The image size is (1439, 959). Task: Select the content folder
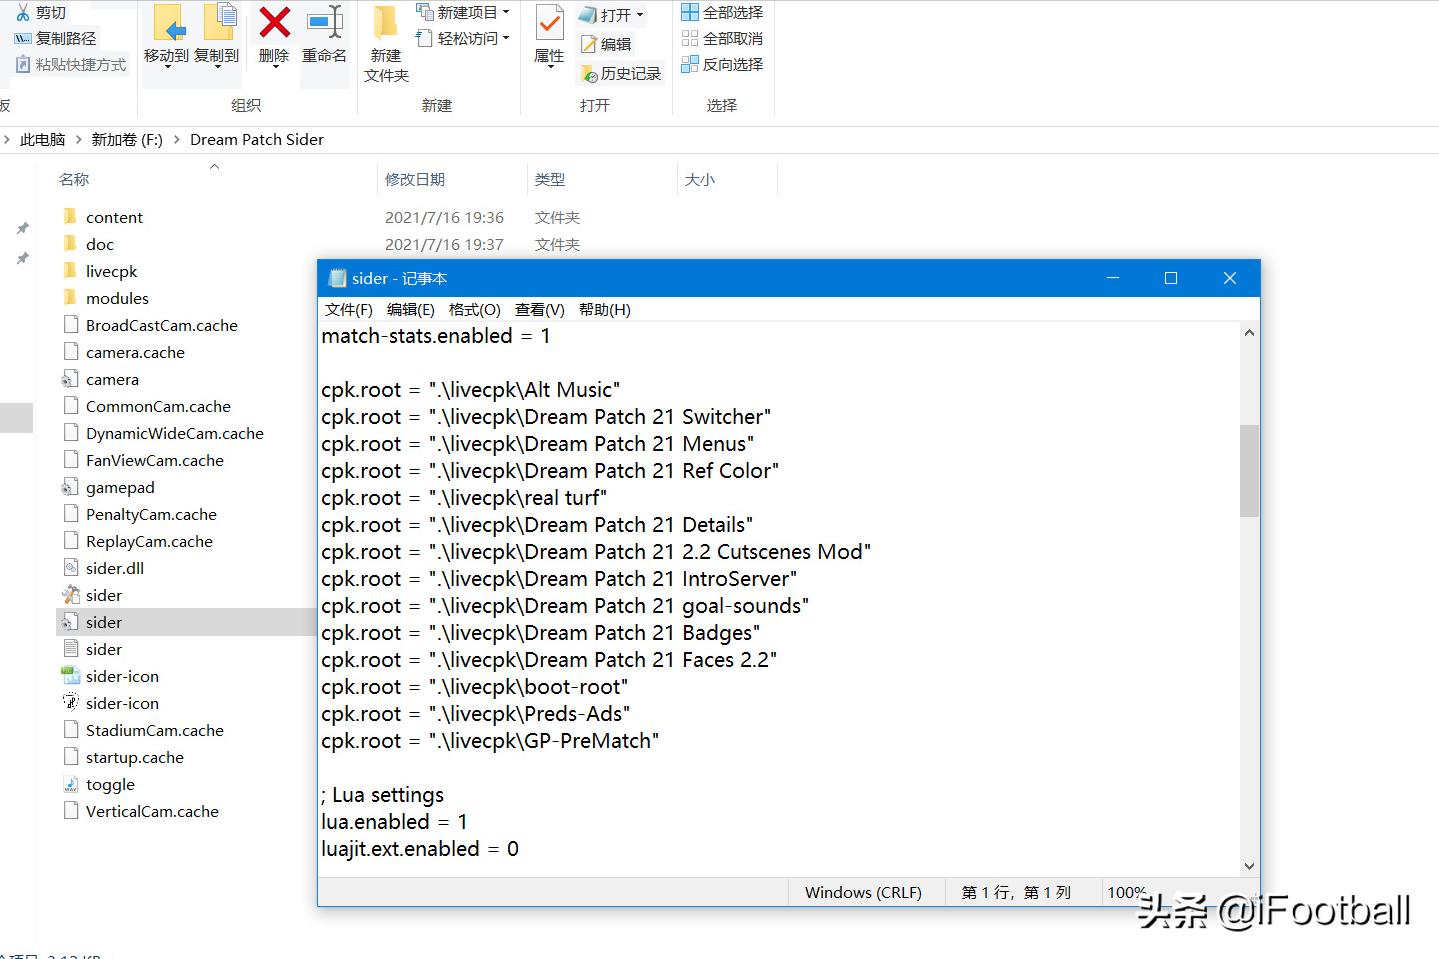coord(114,218)
